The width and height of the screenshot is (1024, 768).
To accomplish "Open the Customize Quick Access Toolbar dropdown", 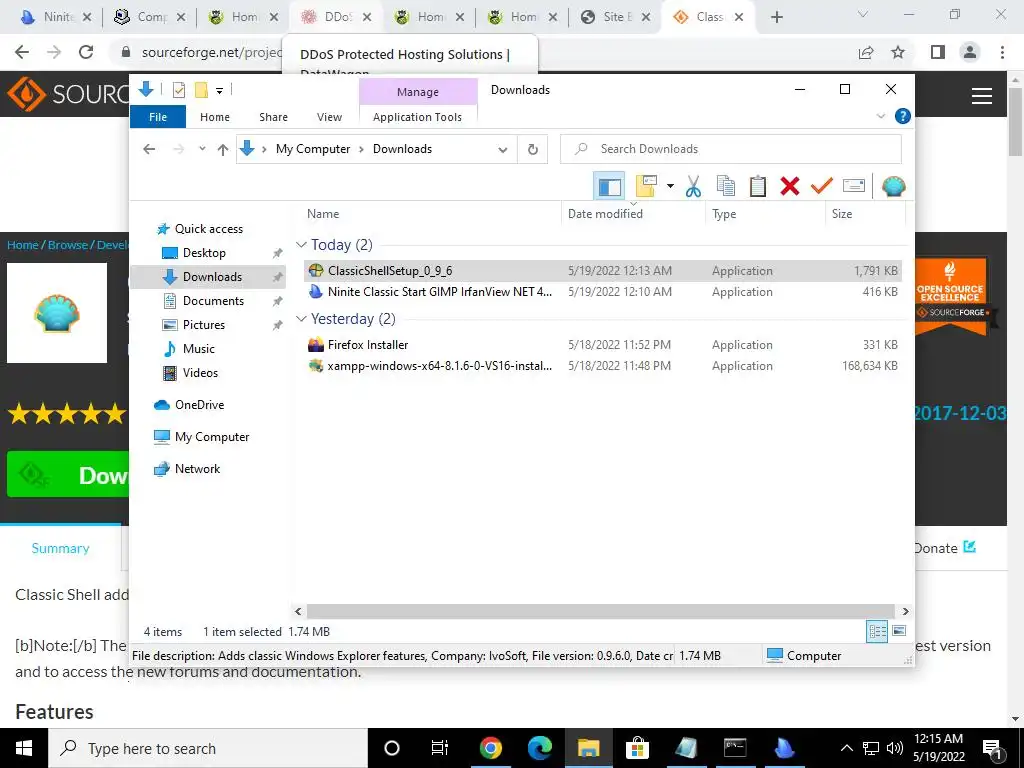I will pyautogui.click(x=219, y=91).
